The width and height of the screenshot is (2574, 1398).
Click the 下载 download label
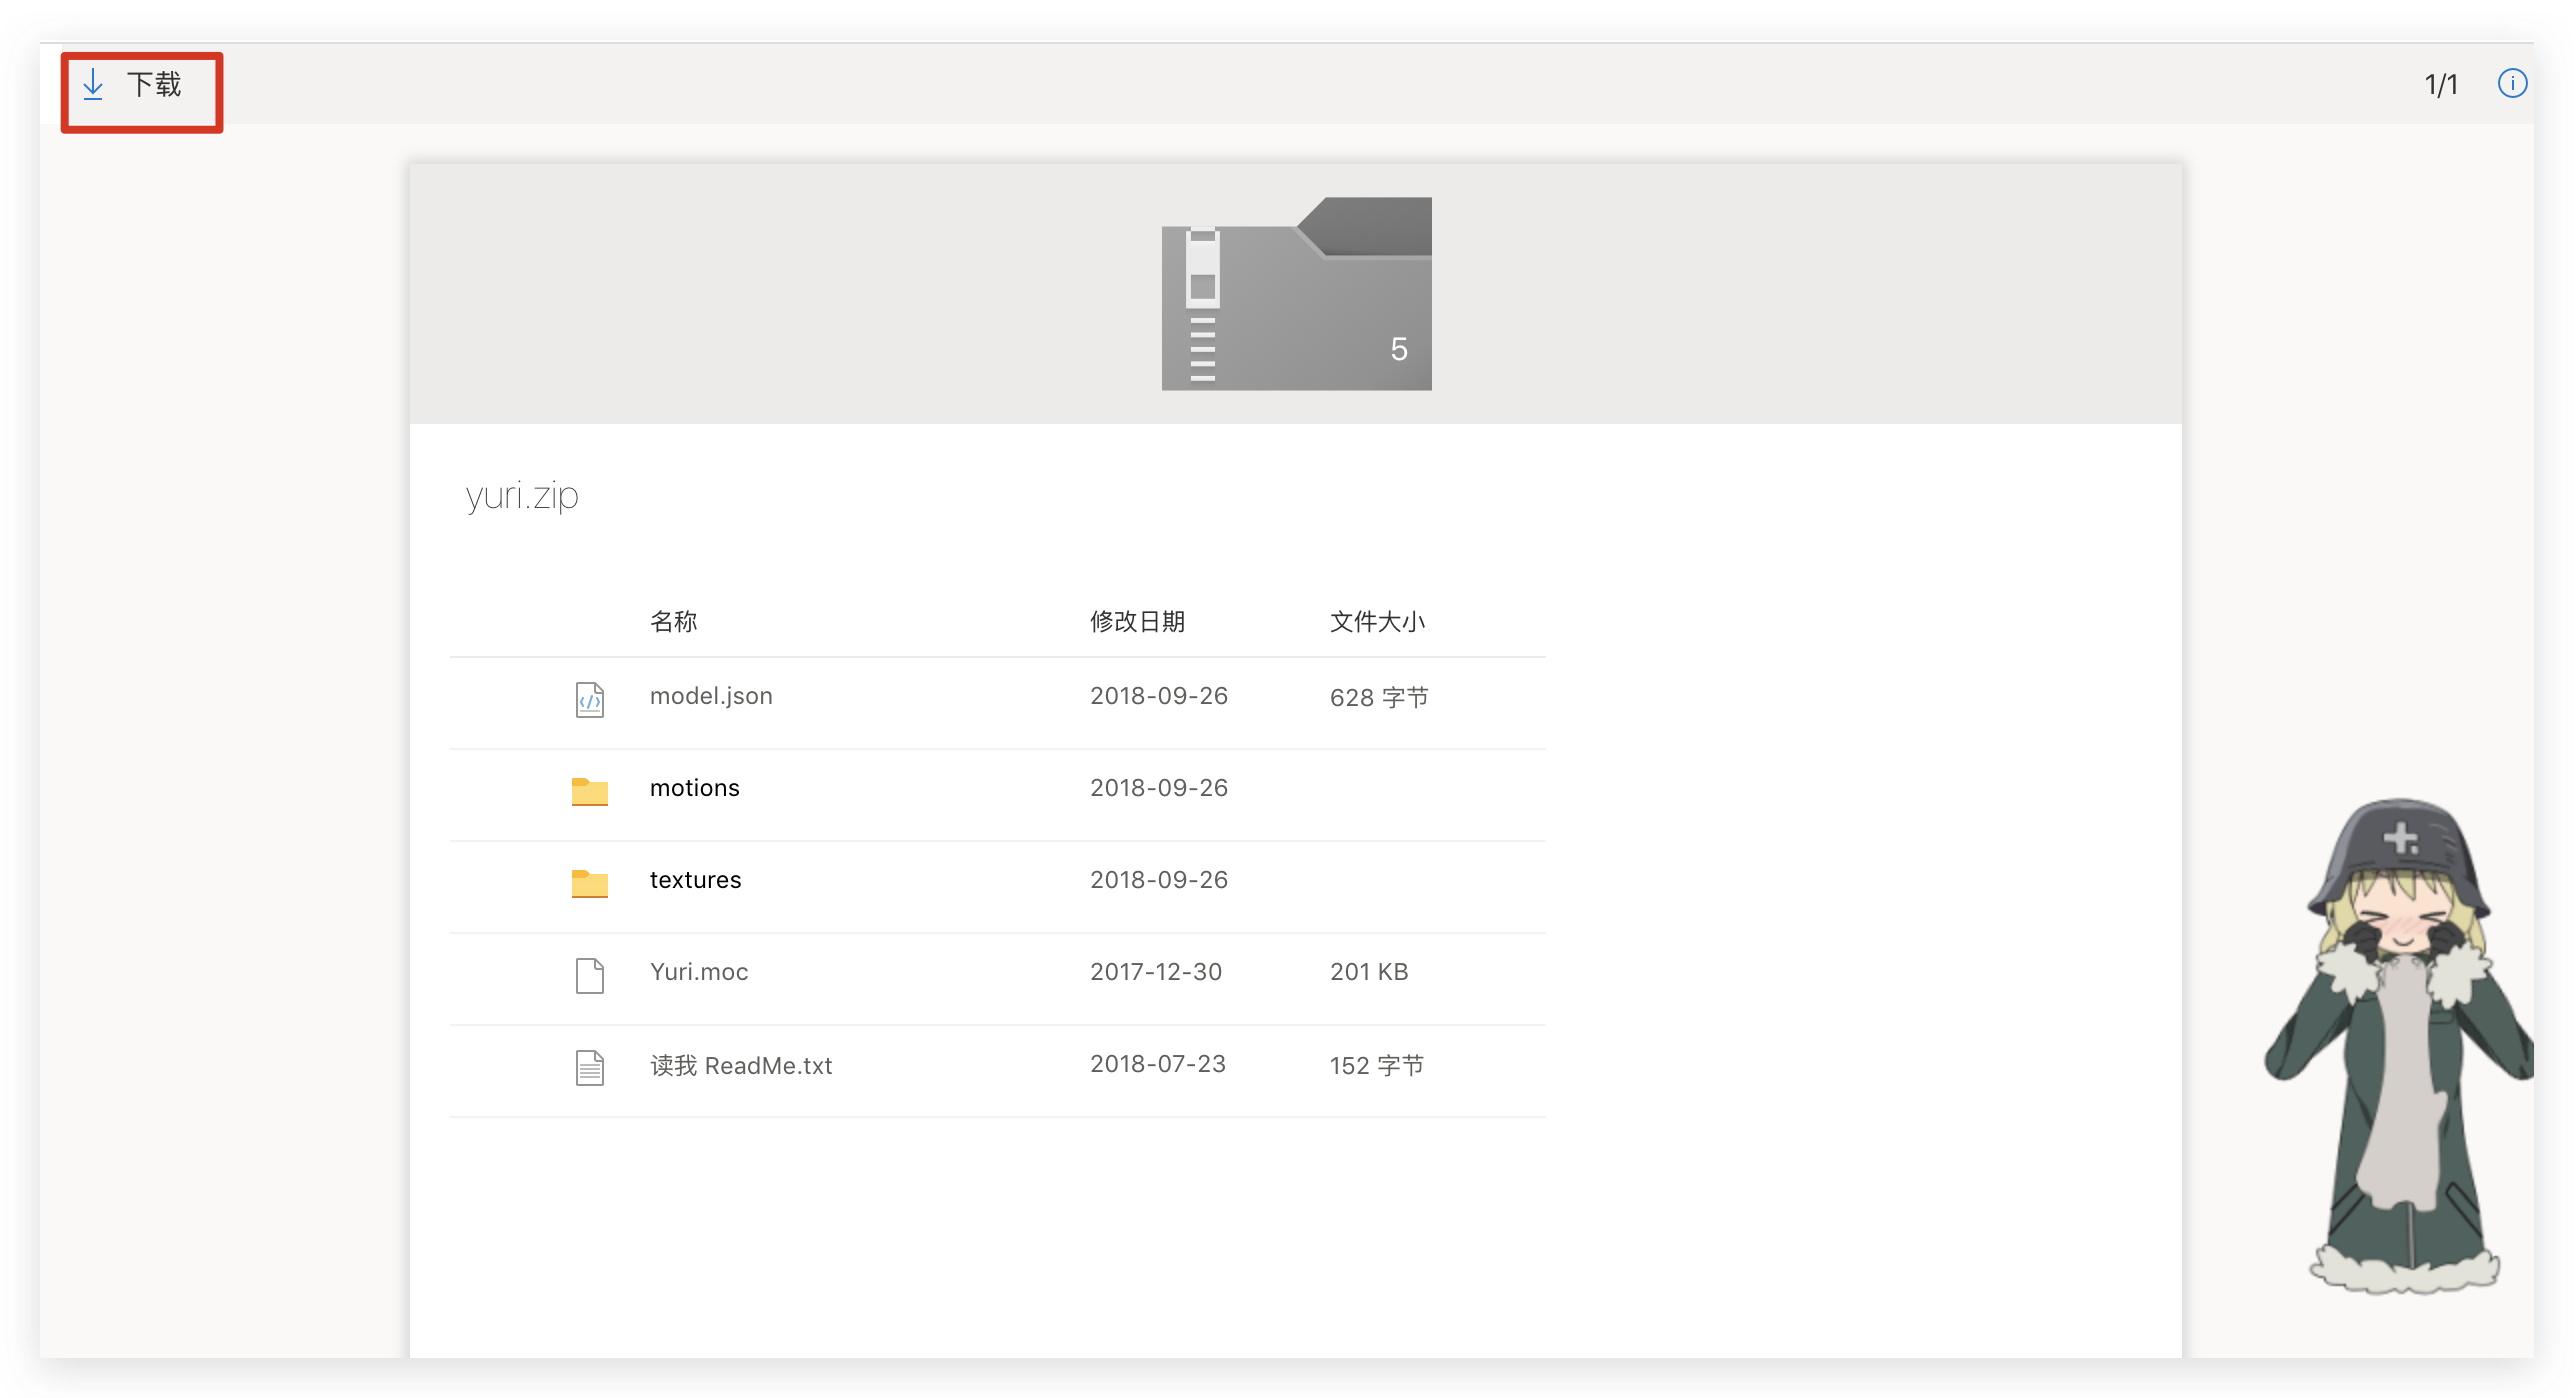point(154,85)
